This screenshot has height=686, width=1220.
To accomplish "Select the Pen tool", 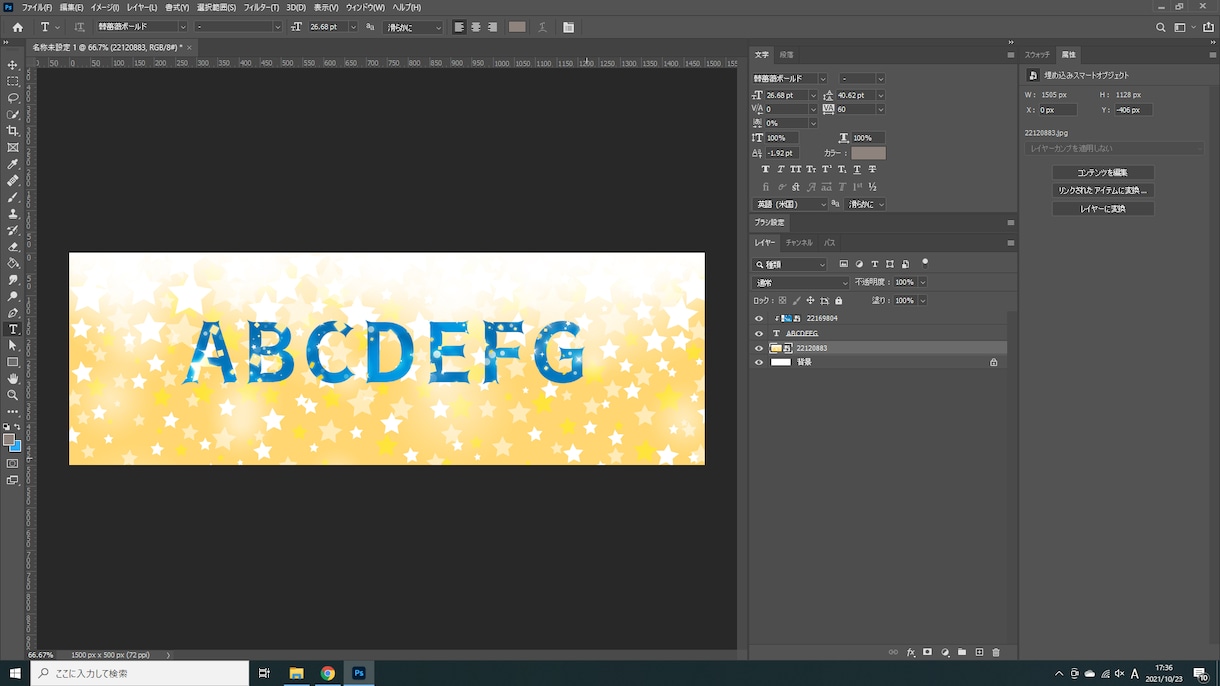I will tap(13, 313).
